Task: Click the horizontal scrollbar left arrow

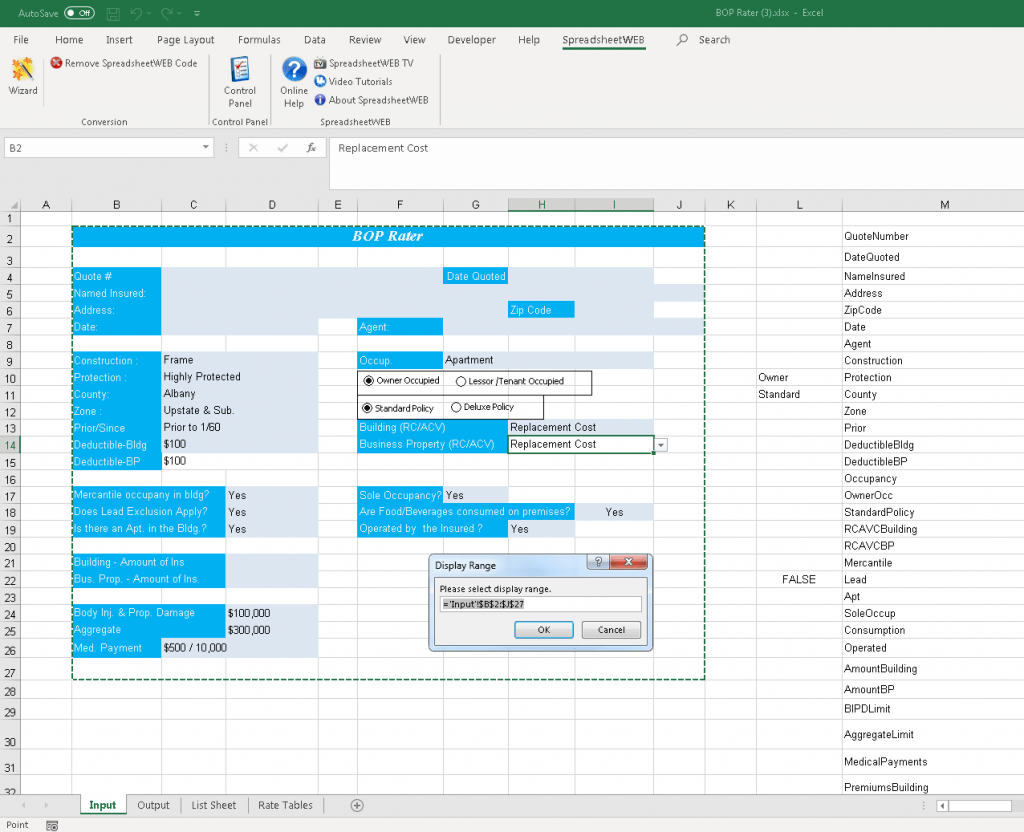Action: pyautogui.click(x=942, y=806)
